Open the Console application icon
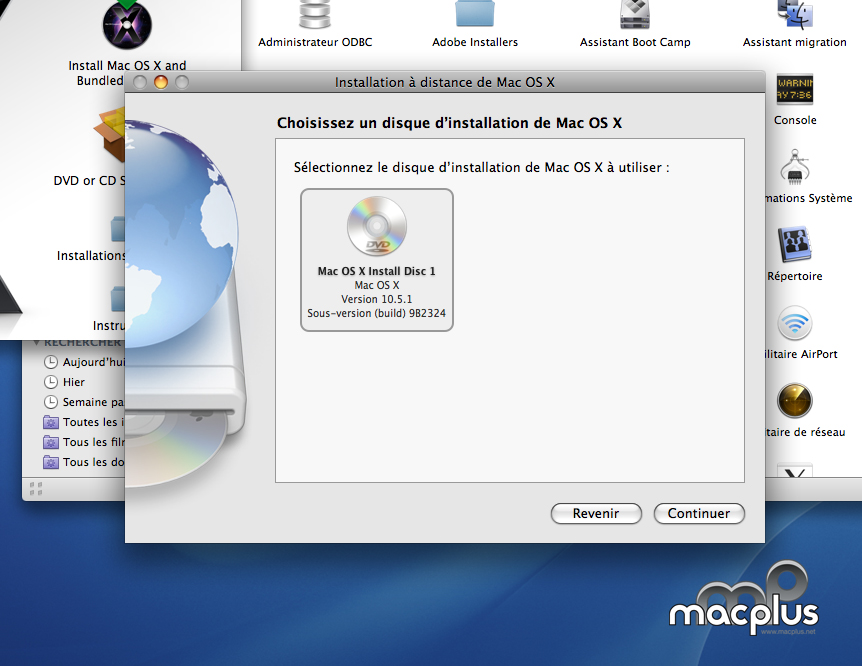The width and height of the screenshot is (862, 666). point(795,90)
